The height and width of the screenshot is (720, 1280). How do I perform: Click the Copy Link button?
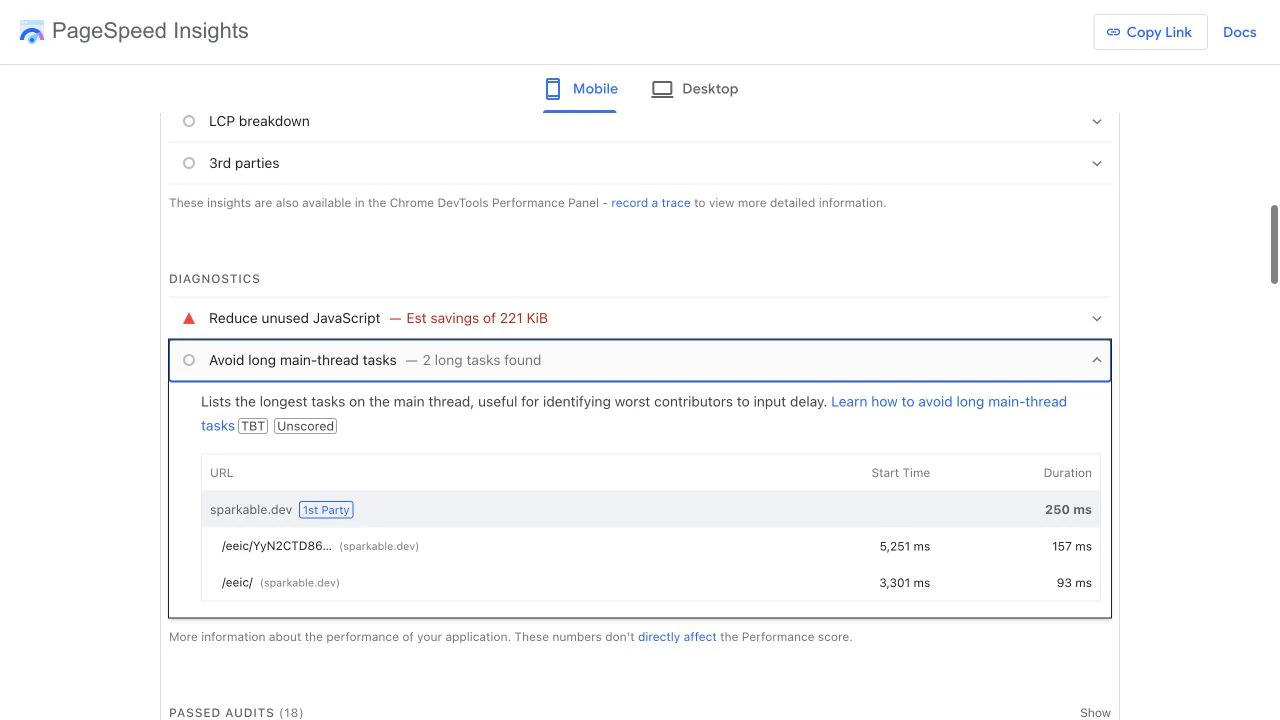pos(1150,32)
